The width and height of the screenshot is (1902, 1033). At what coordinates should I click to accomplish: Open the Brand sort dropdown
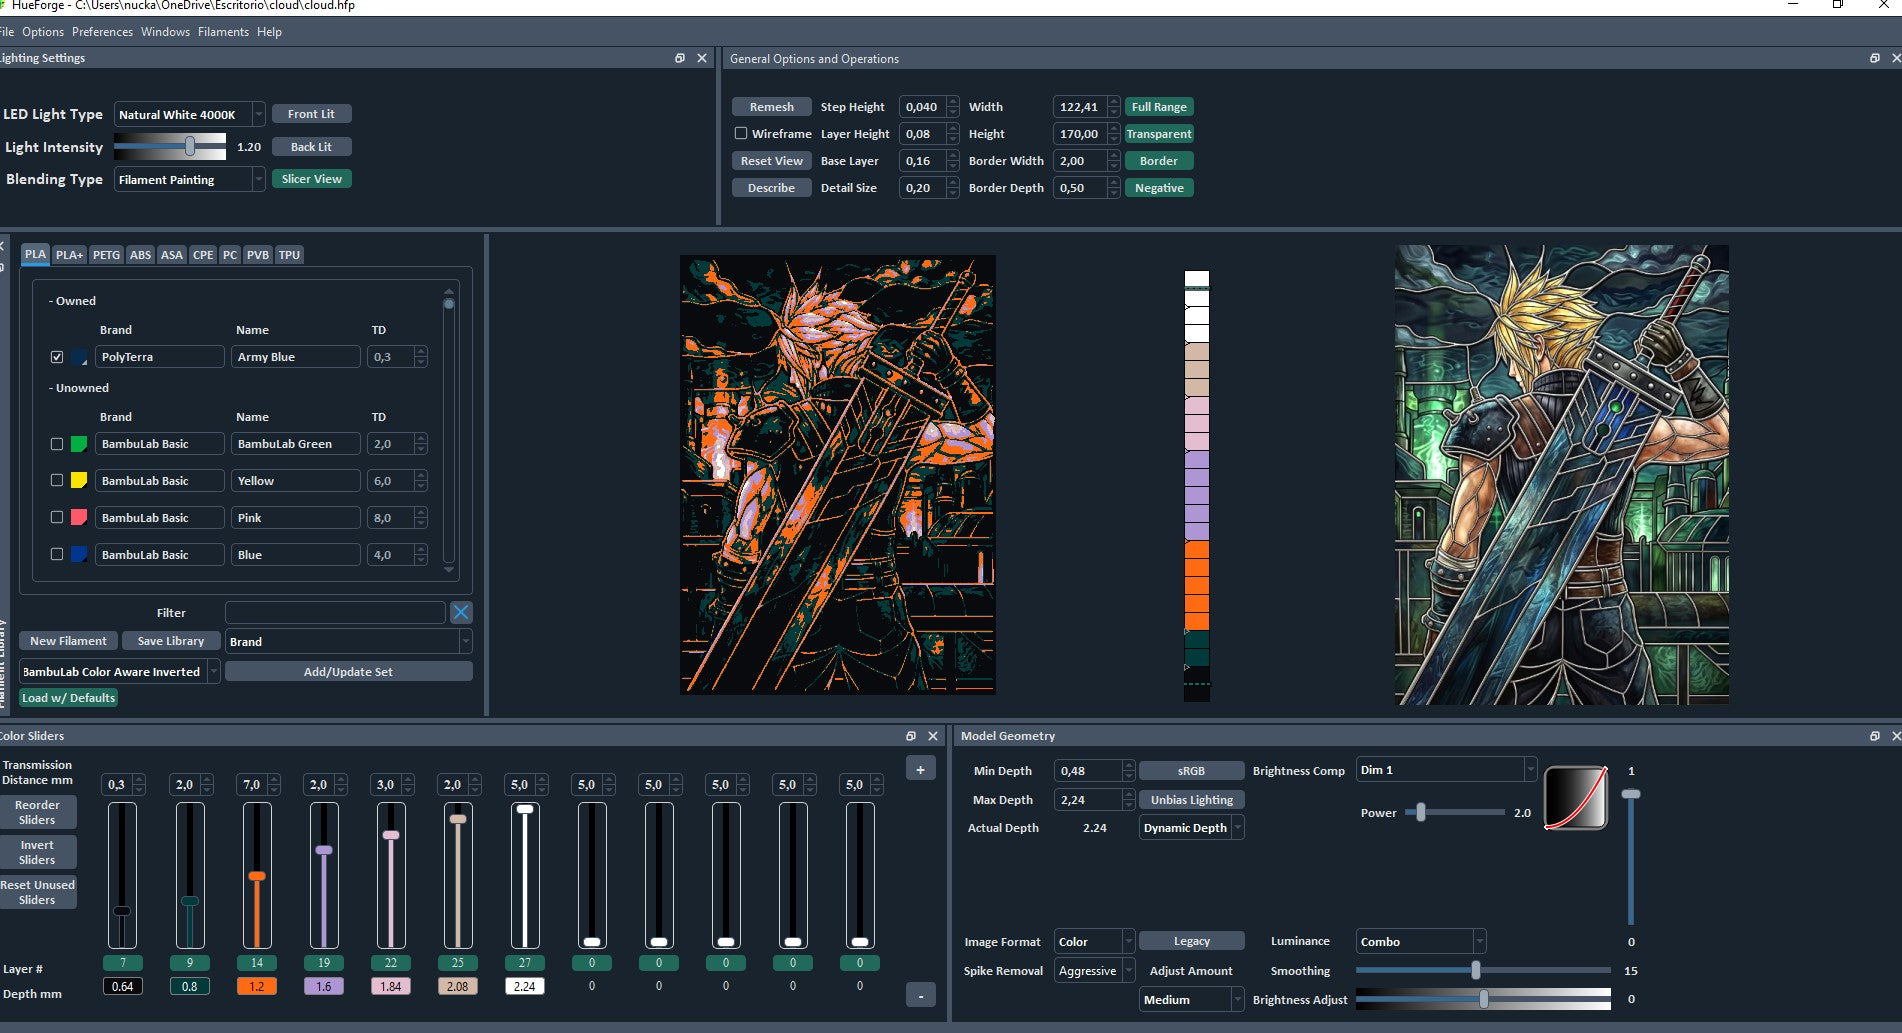click(x=348, y=642)
